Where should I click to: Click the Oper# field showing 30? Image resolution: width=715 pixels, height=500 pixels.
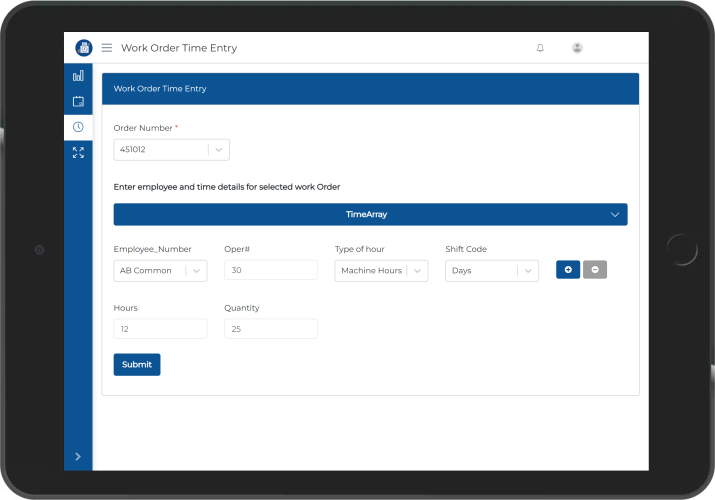point(271,270)
